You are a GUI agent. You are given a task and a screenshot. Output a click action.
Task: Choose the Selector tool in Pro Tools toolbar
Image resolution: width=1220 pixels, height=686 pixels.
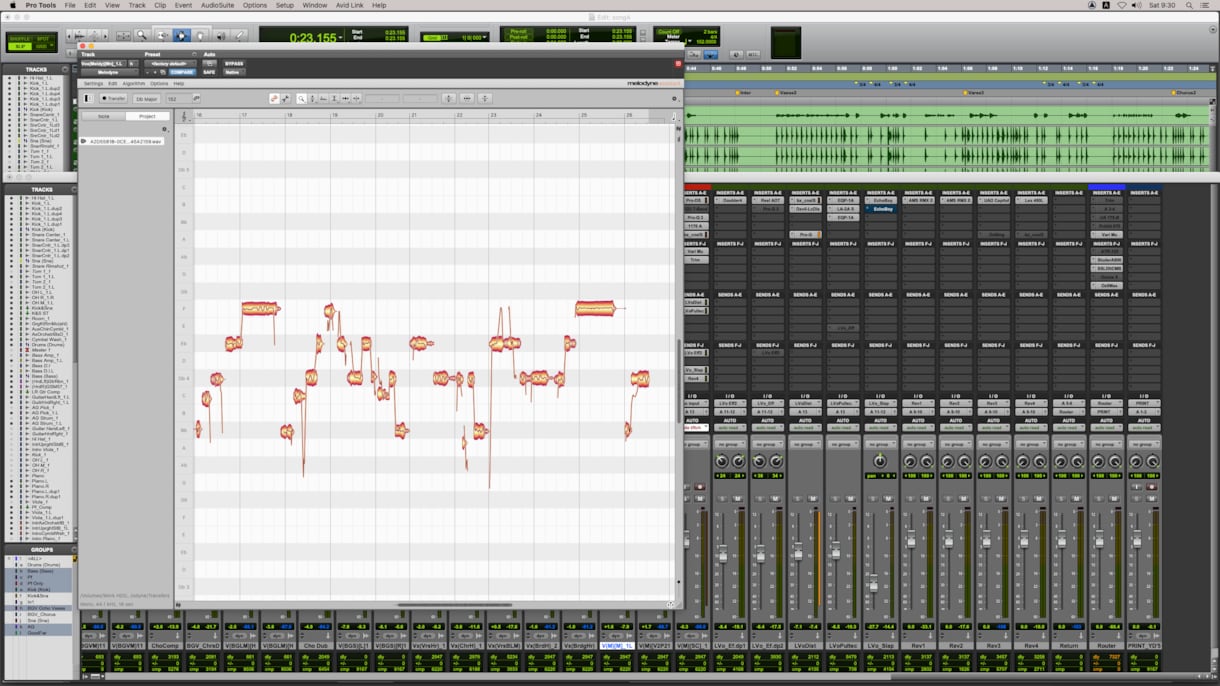pyautogui.click(x=181, y=36)
